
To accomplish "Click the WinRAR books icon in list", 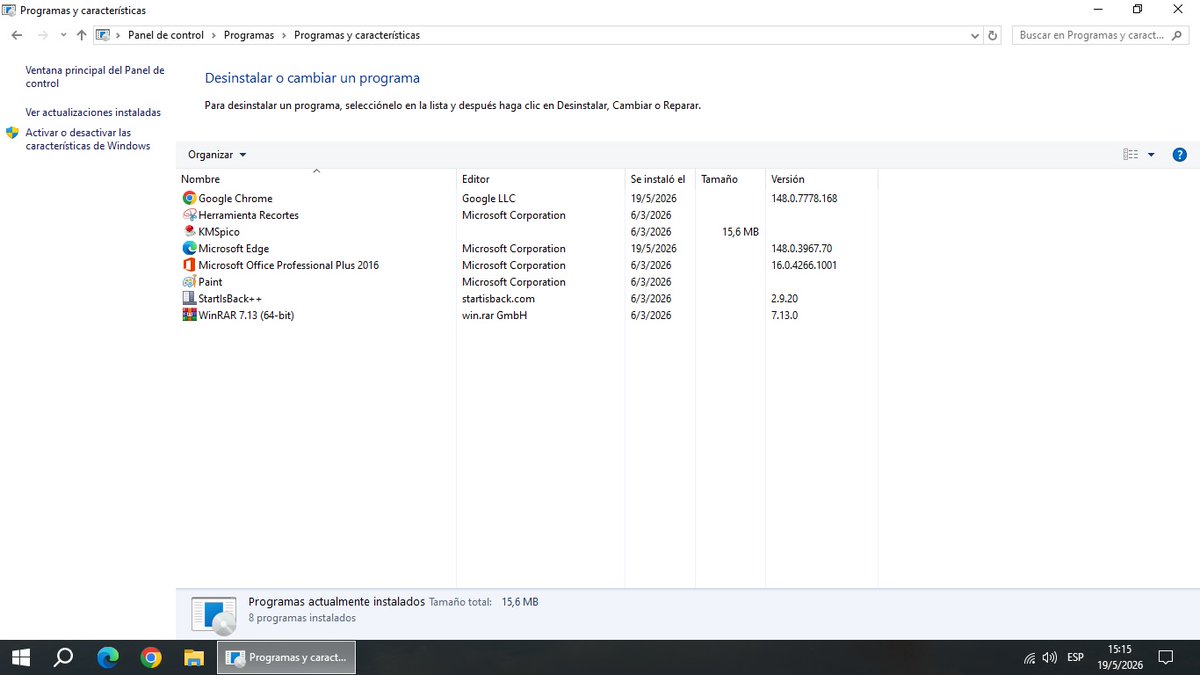I will (190, 315).
